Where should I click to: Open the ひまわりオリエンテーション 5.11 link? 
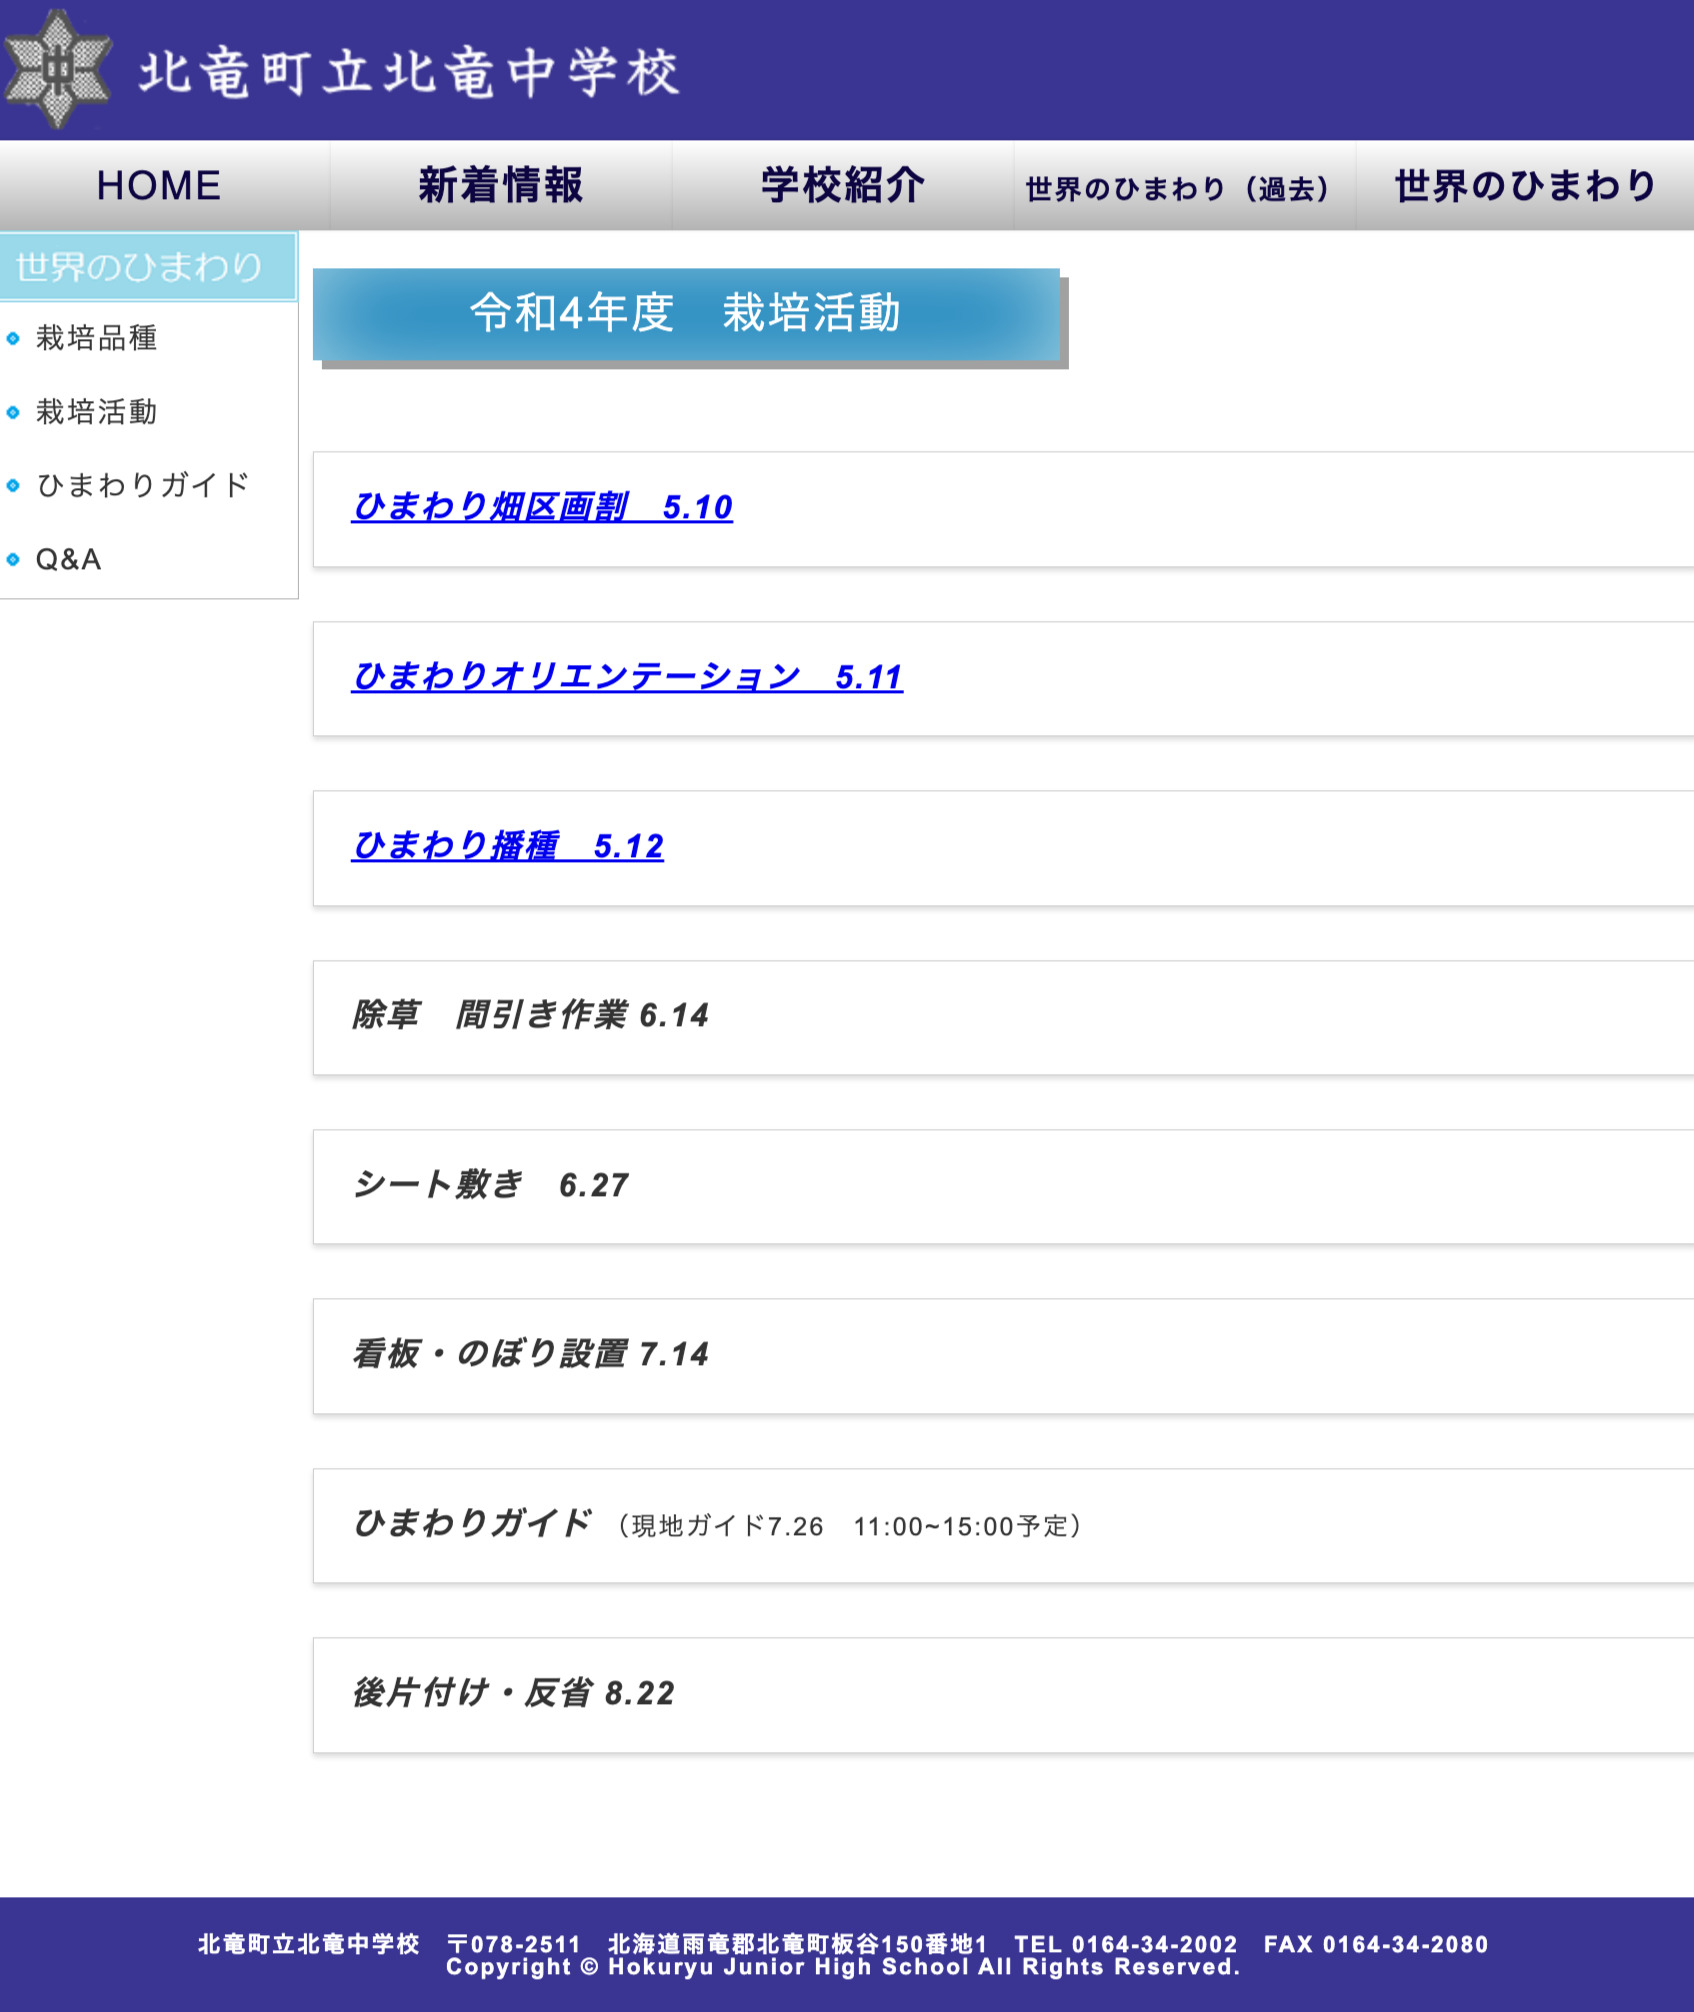pyautogui.click(x=626, y=677)
